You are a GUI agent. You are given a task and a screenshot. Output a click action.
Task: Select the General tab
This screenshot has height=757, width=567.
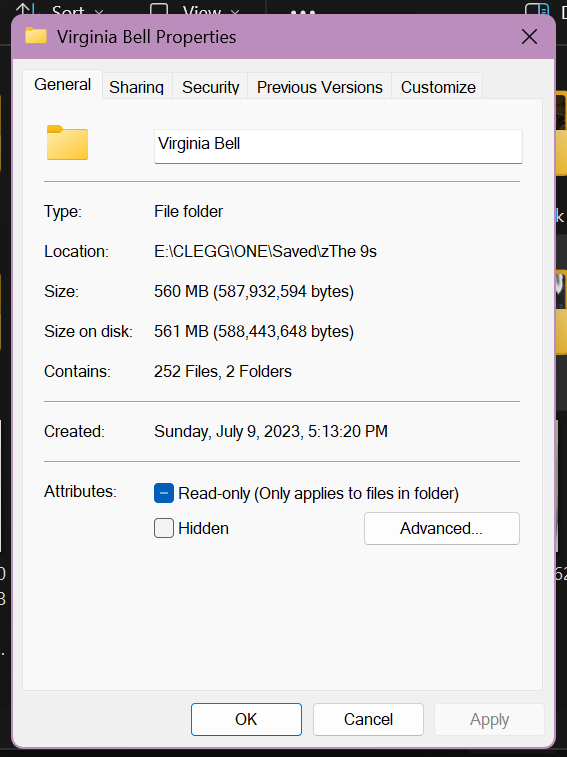pyautogui.click(x=62, y=84)
